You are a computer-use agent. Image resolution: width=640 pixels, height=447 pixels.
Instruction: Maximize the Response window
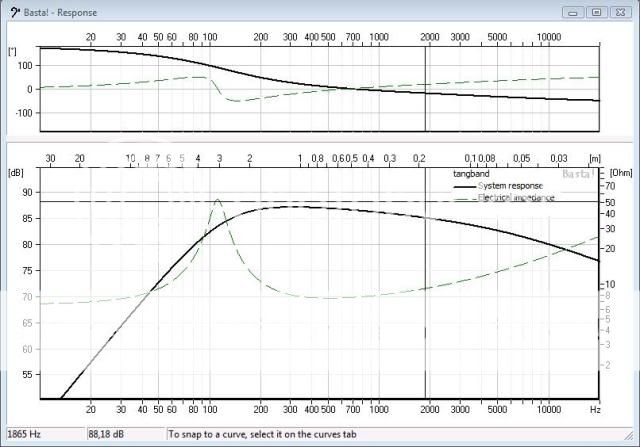[x=596, y=12]
